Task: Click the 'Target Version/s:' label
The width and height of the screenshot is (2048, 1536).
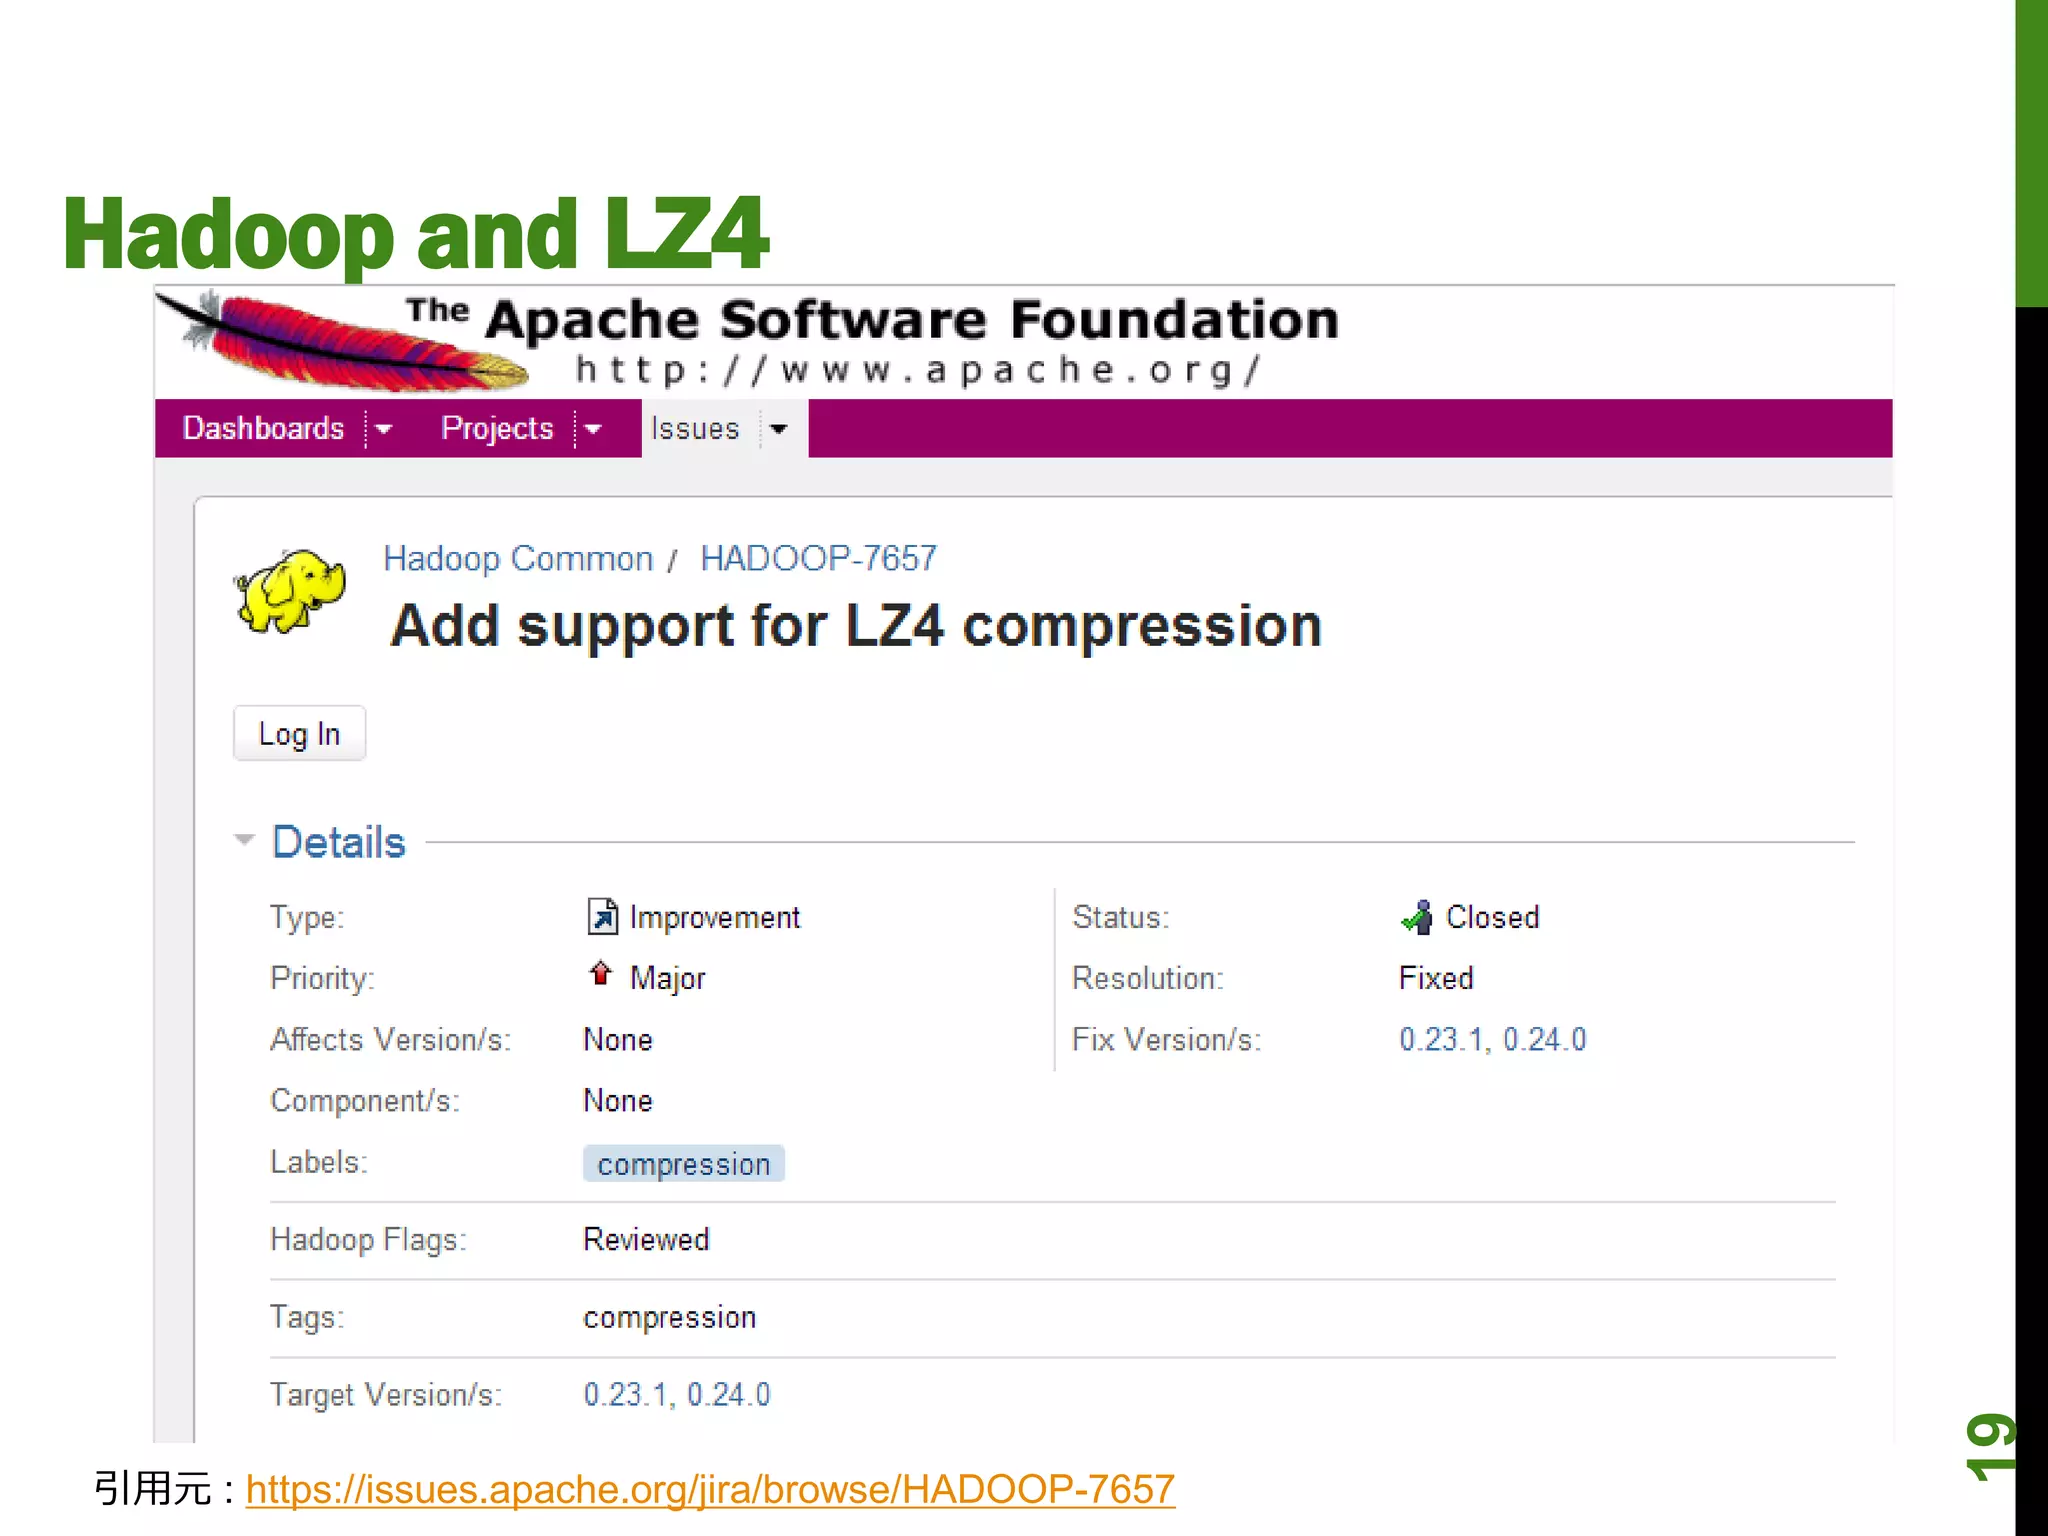Action: (386, 1395)
